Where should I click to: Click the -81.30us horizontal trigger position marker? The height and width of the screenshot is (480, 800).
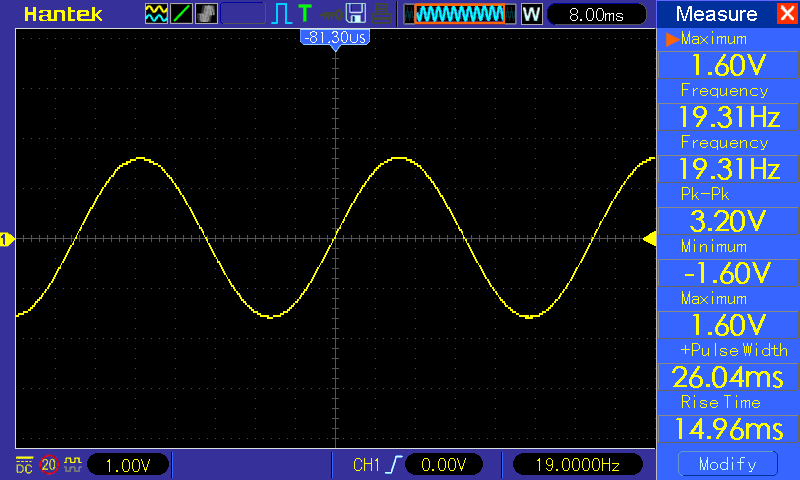(x=335, y=40)
